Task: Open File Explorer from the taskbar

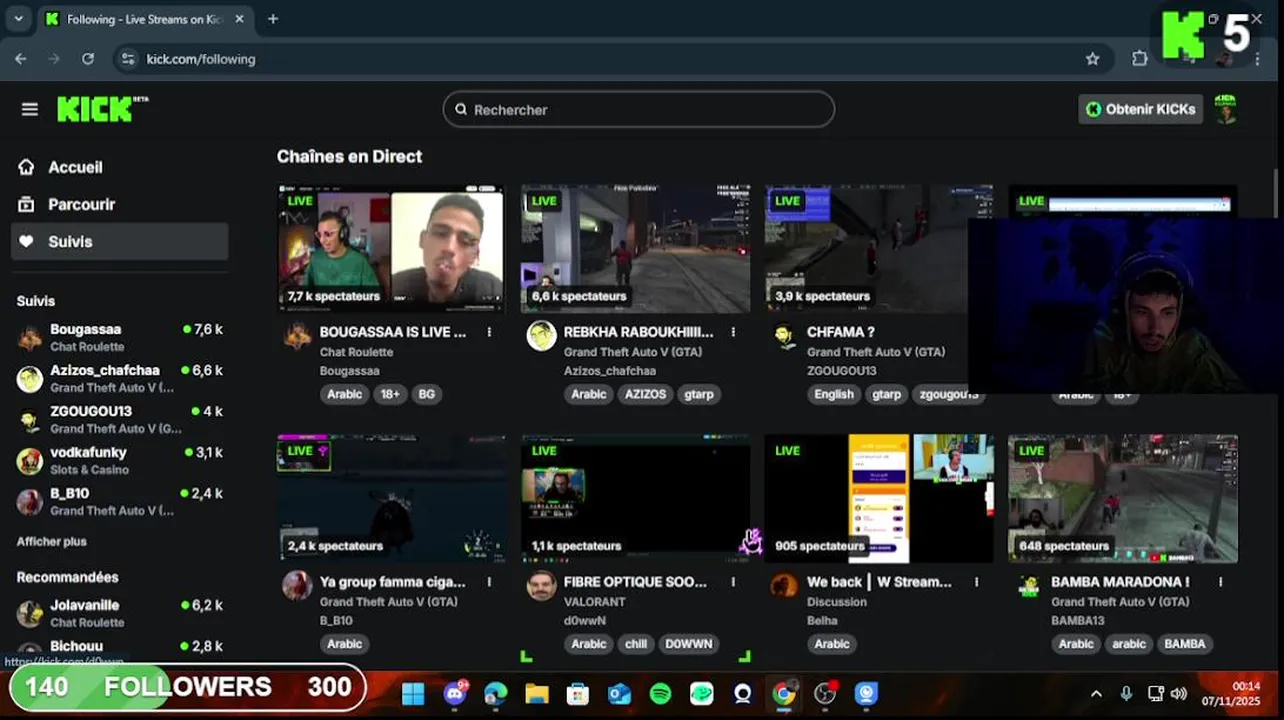Action: (537, 693)
